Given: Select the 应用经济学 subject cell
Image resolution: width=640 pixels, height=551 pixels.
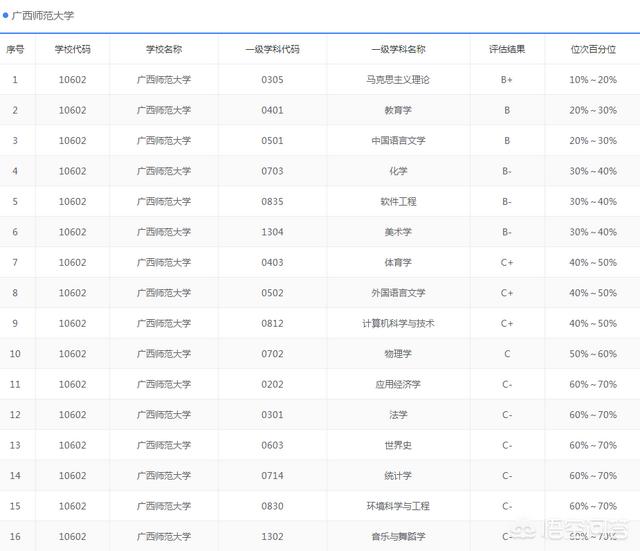Looking at the screenshot, I should tap(398, 384).
